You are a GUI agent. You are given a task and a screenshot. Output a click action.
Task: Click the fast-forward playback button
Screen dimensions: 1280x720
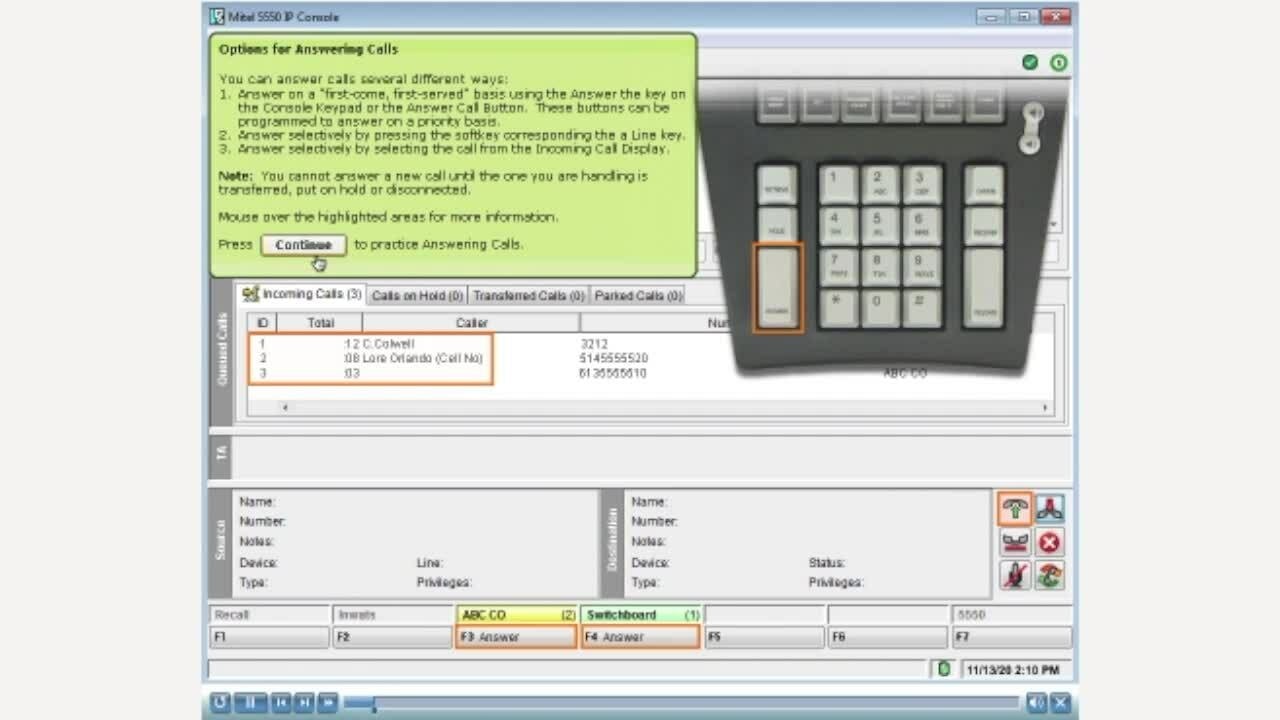(x=327, y=703)
